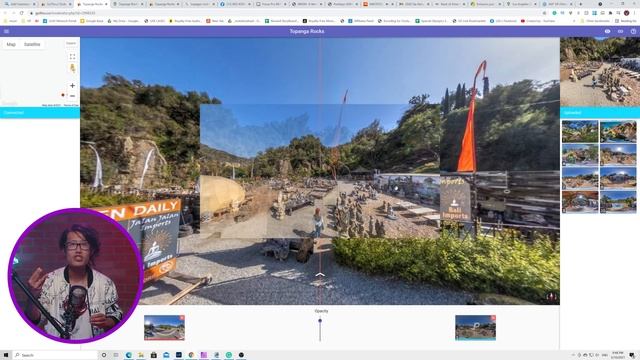This screenshot has width=640, height=360.
Task: Click the Windows taskbar search box
Action: pos(56,355)
